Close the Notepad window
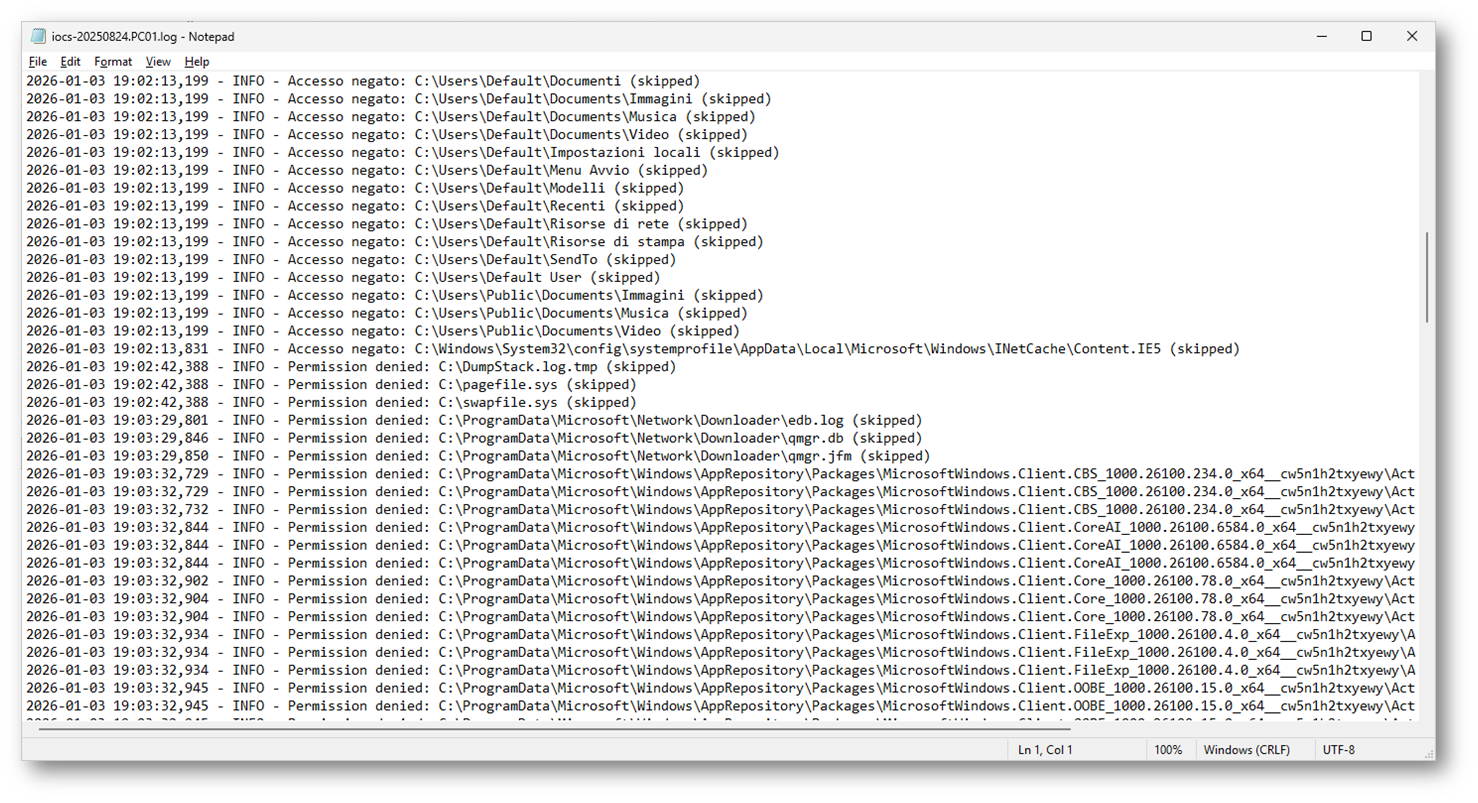This screenshot has width=1478, height=803. pyautogui.click(x=1412, y=36)
